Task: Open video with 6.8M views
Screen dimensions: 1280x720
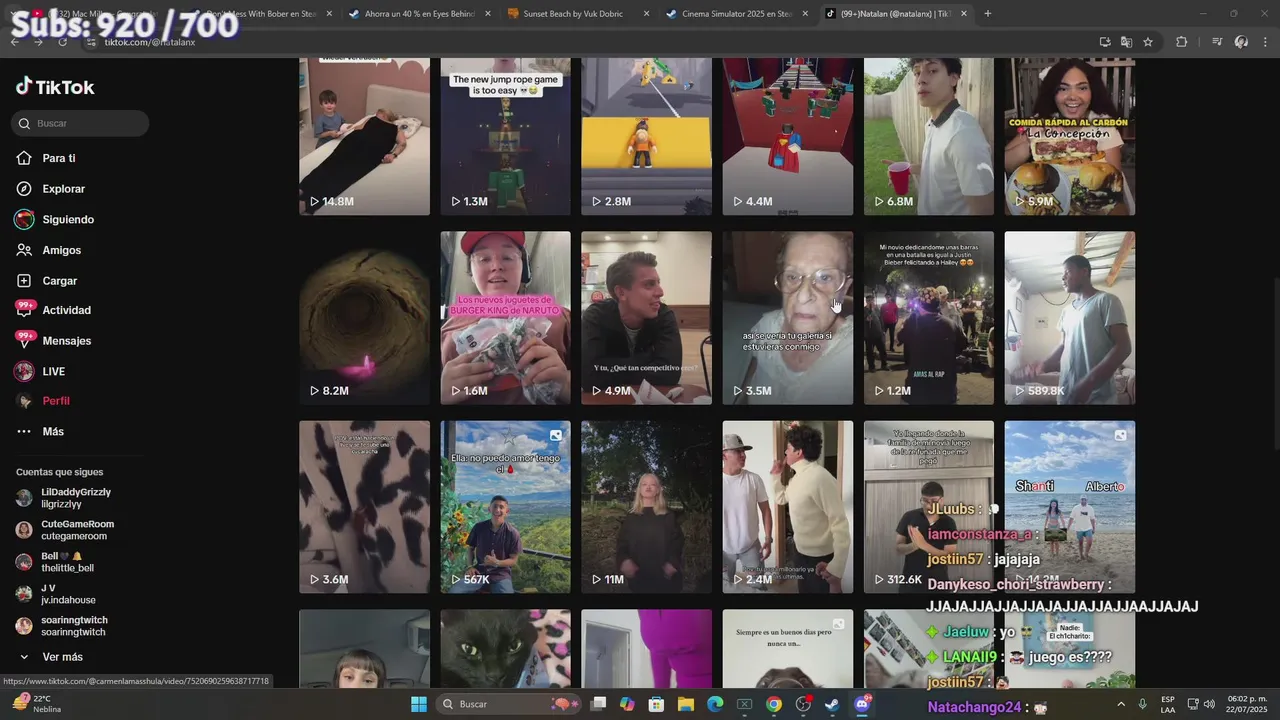Action: [x=929, y=136]
